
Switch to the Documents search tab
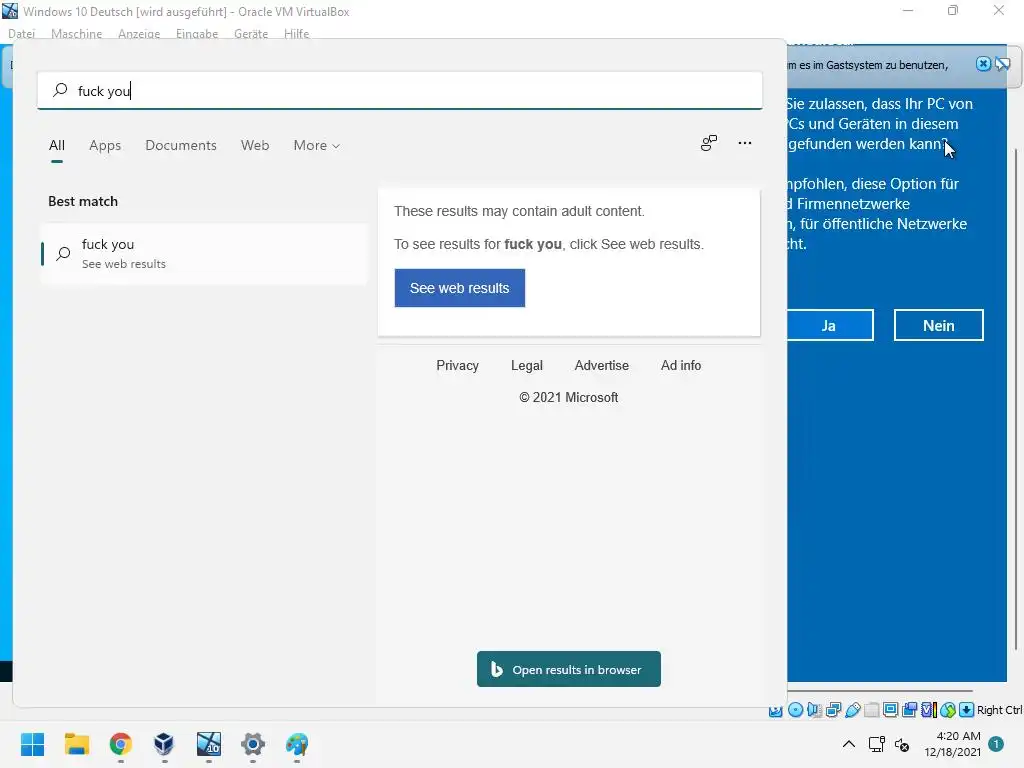tap(181, 146)
